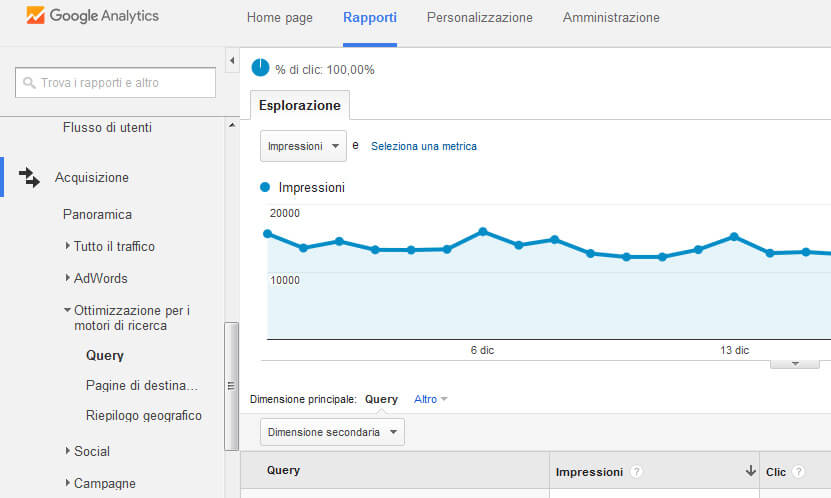Click the Clic column header
The width and height of the screenshot is (831, 498).
[775, 472]
